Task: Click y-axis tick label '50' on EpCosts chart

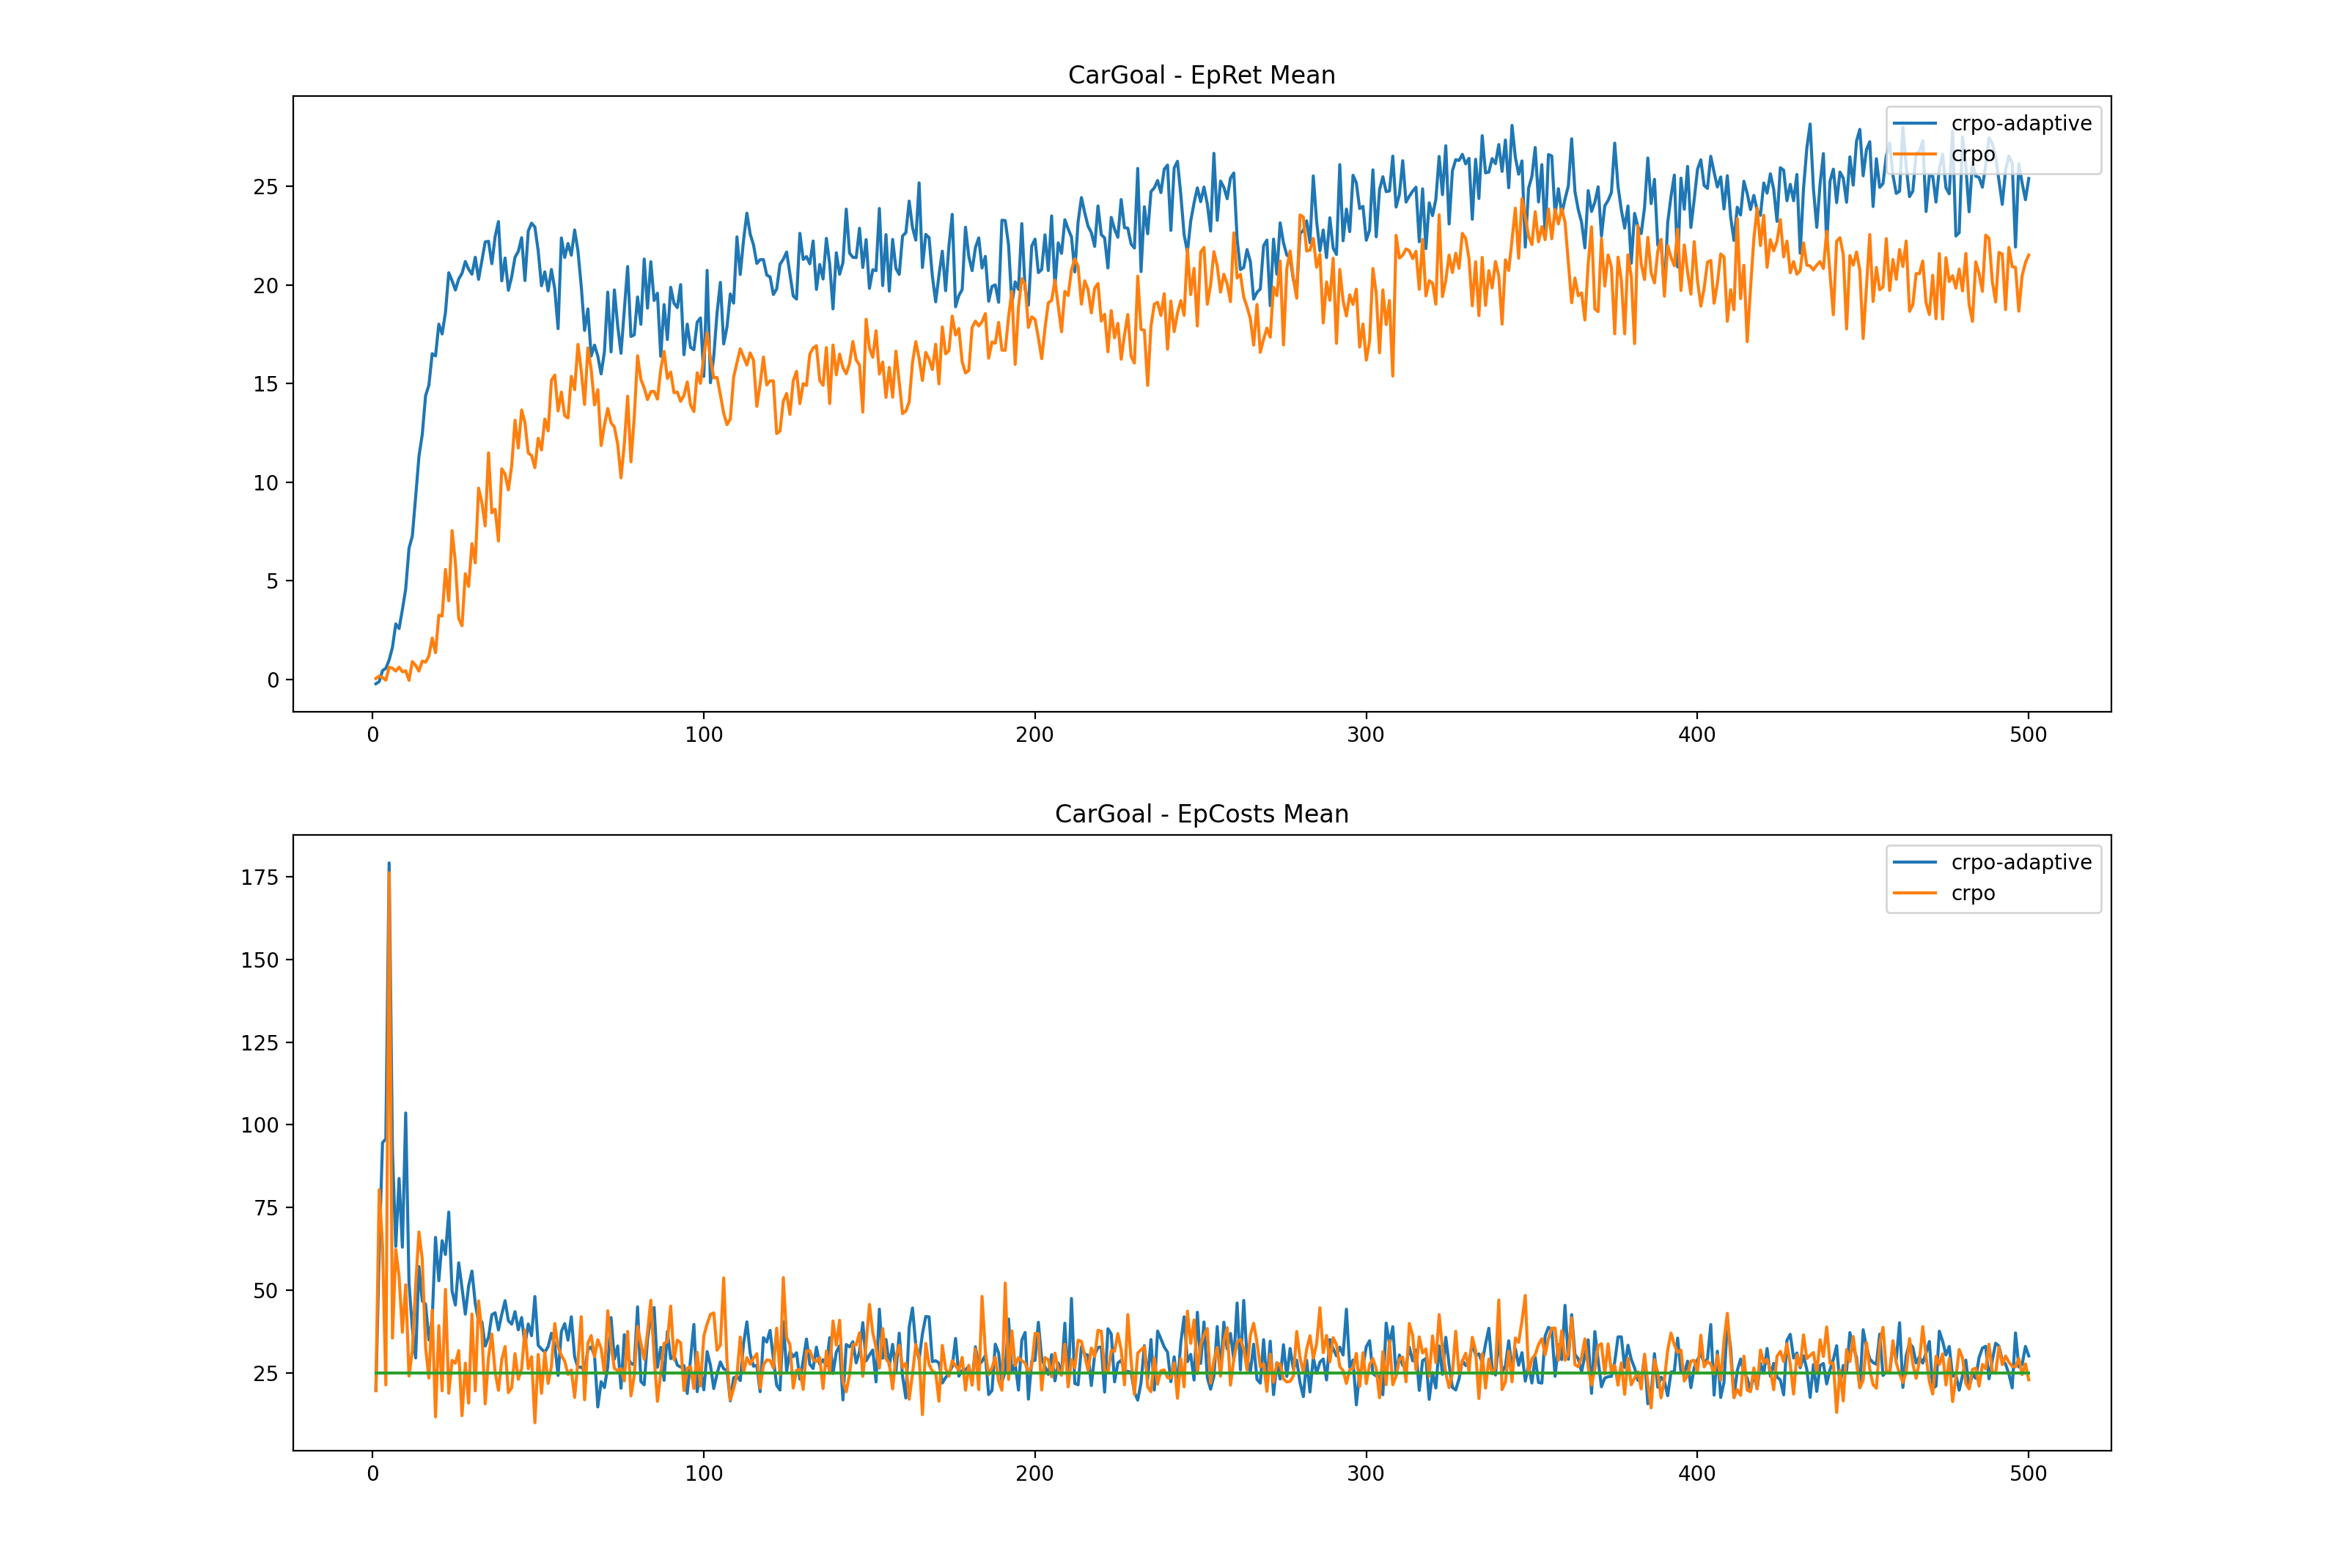Action: pyautogui.click(x=266, y=1291)
